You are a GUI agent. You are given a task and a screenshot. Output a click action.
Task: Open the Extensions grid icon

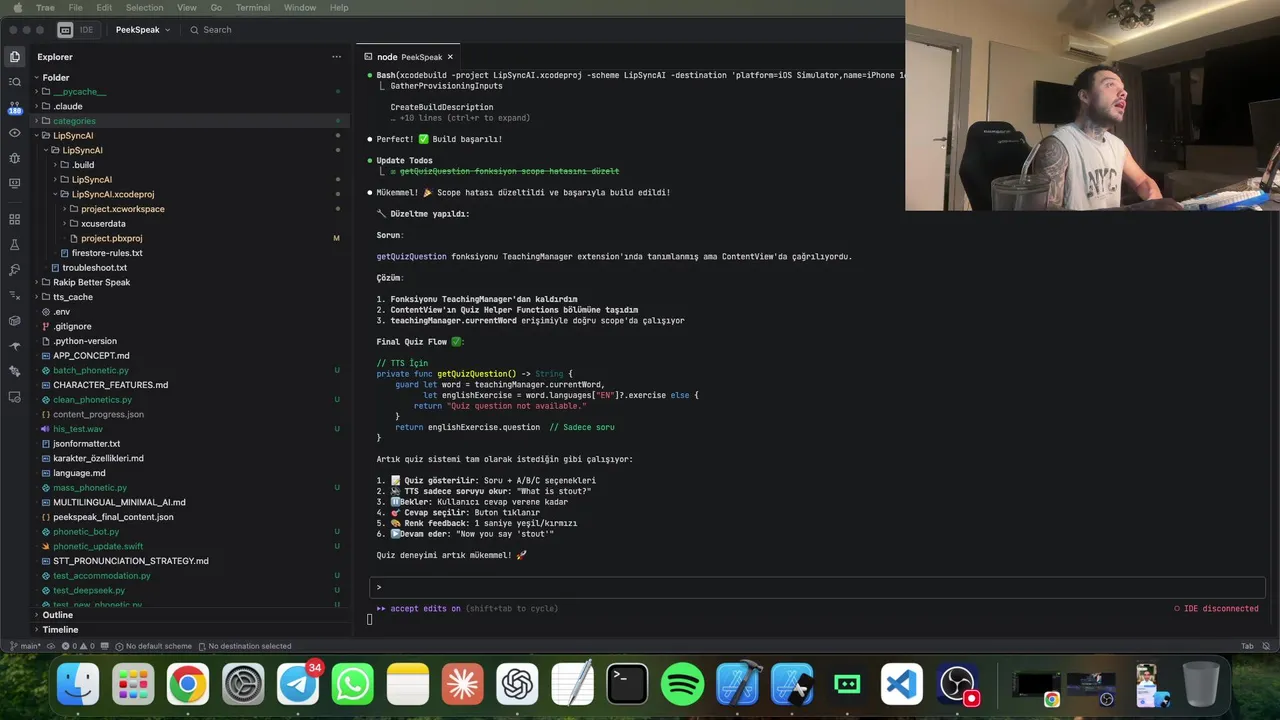[14, 219]
